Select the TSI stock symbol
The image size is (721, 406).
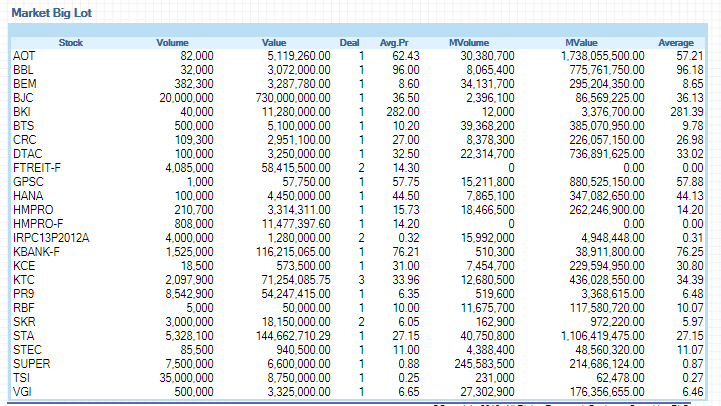tap(21, 378)
